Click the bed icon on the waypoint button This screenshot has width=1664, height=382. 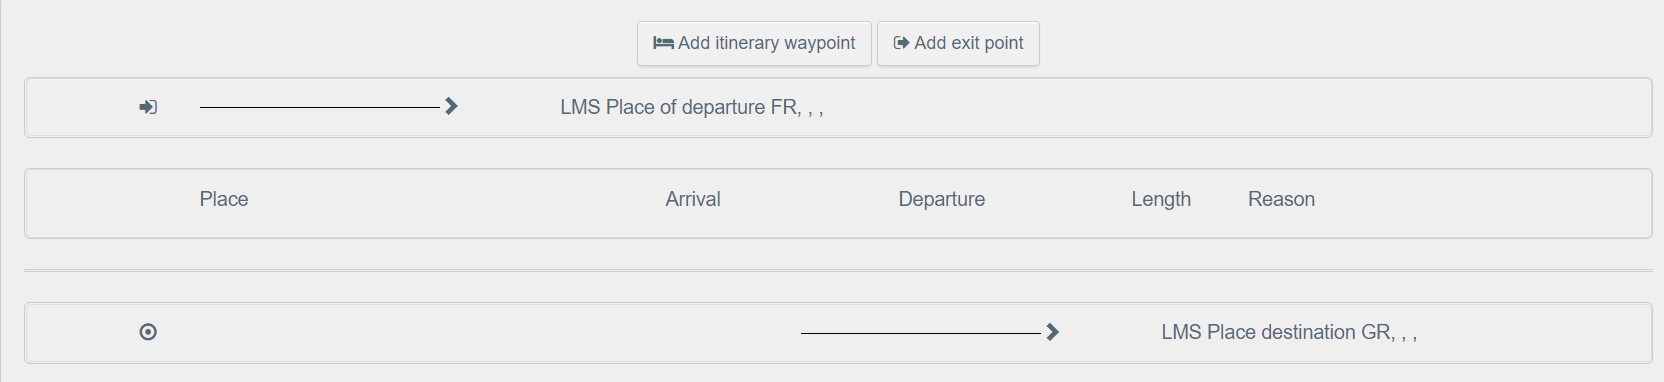663,43
